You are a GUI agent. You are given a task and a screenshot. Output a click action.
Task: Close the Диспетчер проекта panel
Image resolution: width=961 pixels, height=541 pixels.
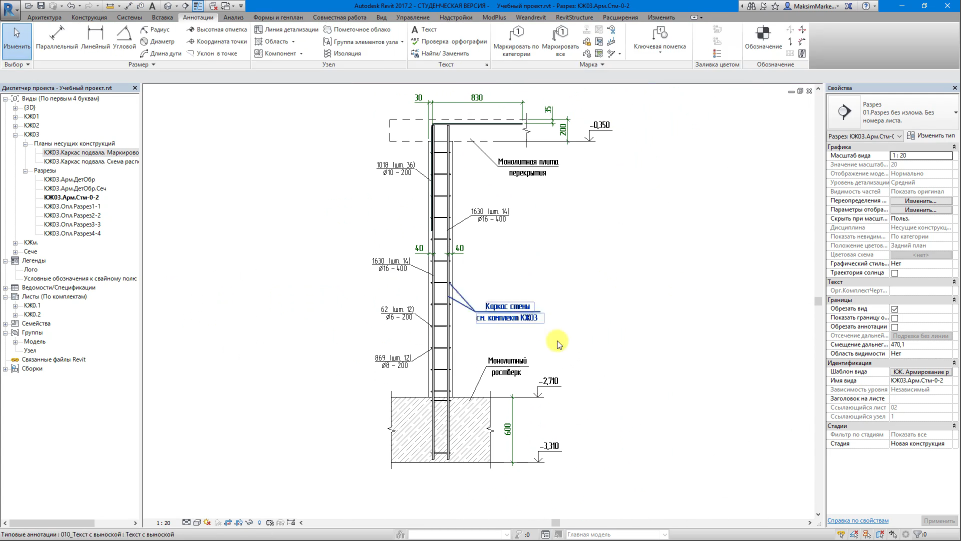point(135,88)
